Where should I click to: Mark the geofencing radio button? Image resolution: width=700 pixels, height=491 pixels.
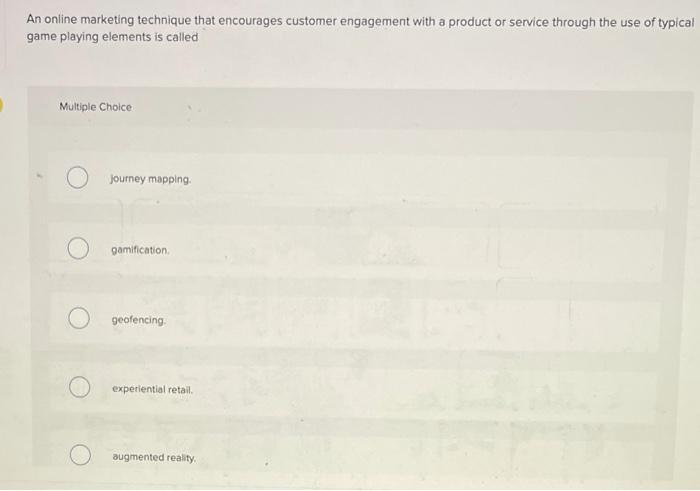pos(79,318)
